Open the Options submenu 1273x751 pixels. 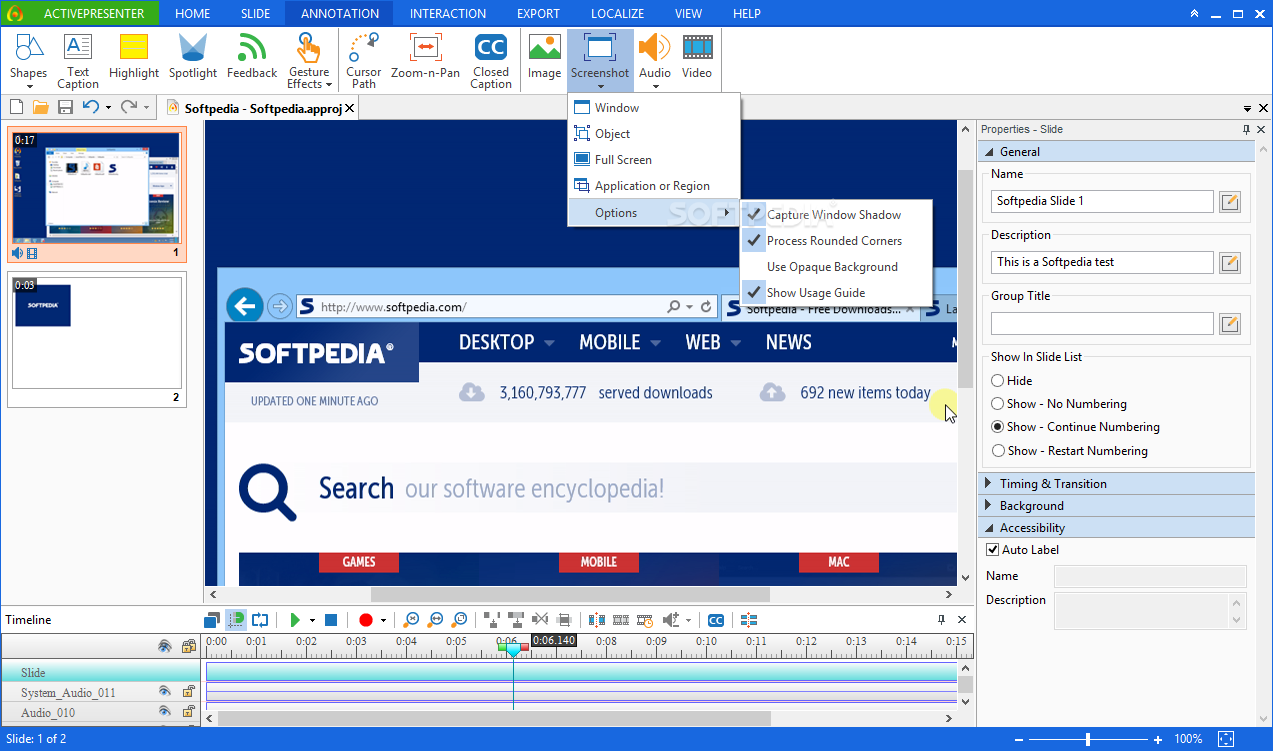(x=654, y=213)
